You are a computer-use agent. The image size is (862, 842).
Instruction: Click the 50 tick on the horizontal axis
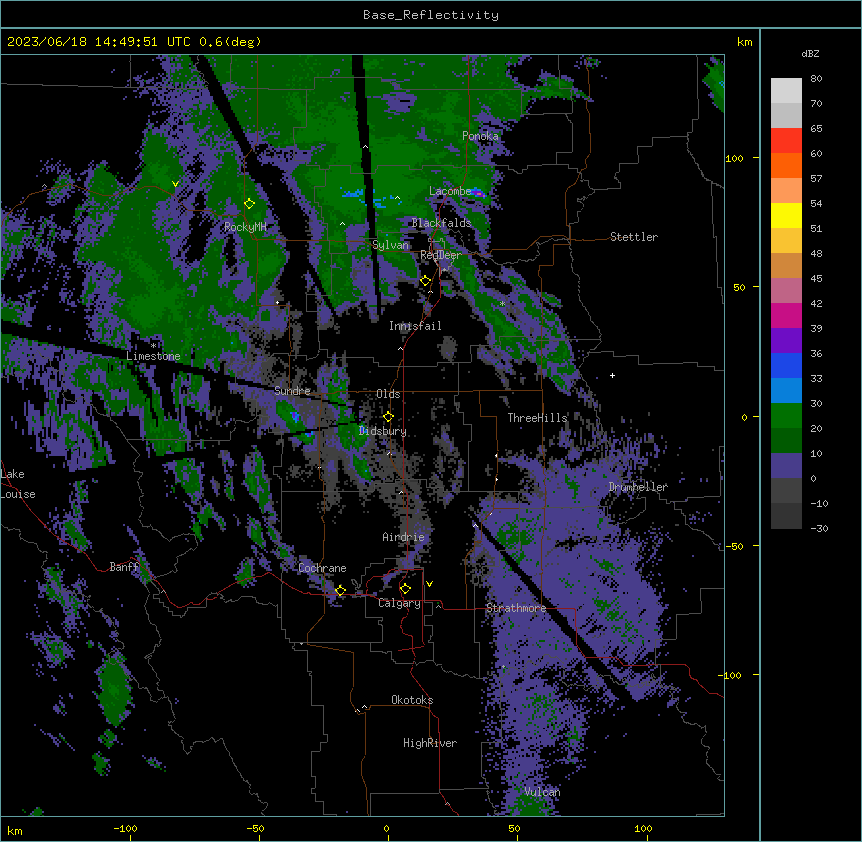click(x=514, y=828)
